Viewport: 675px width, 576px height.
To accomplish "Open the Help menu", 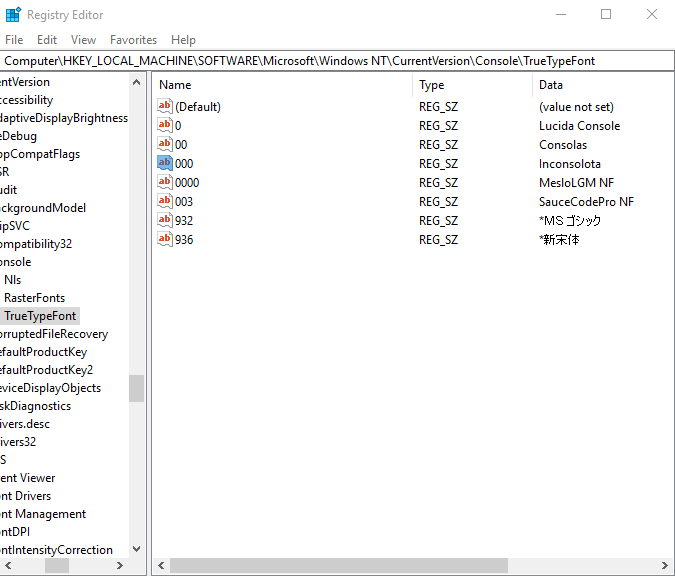I will 183,40.
